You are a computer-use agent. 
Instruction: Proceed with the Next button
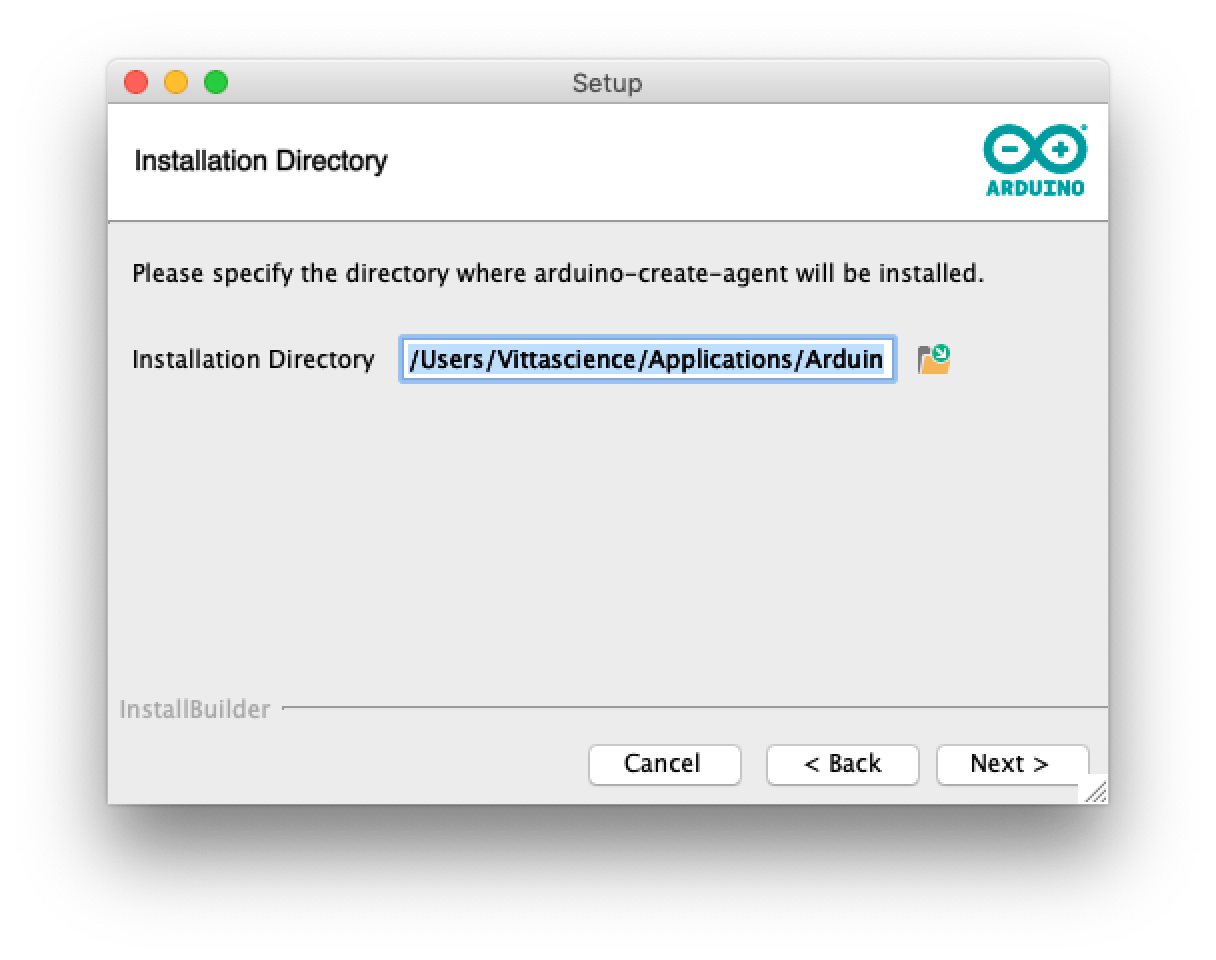(x=1011, y=764)
